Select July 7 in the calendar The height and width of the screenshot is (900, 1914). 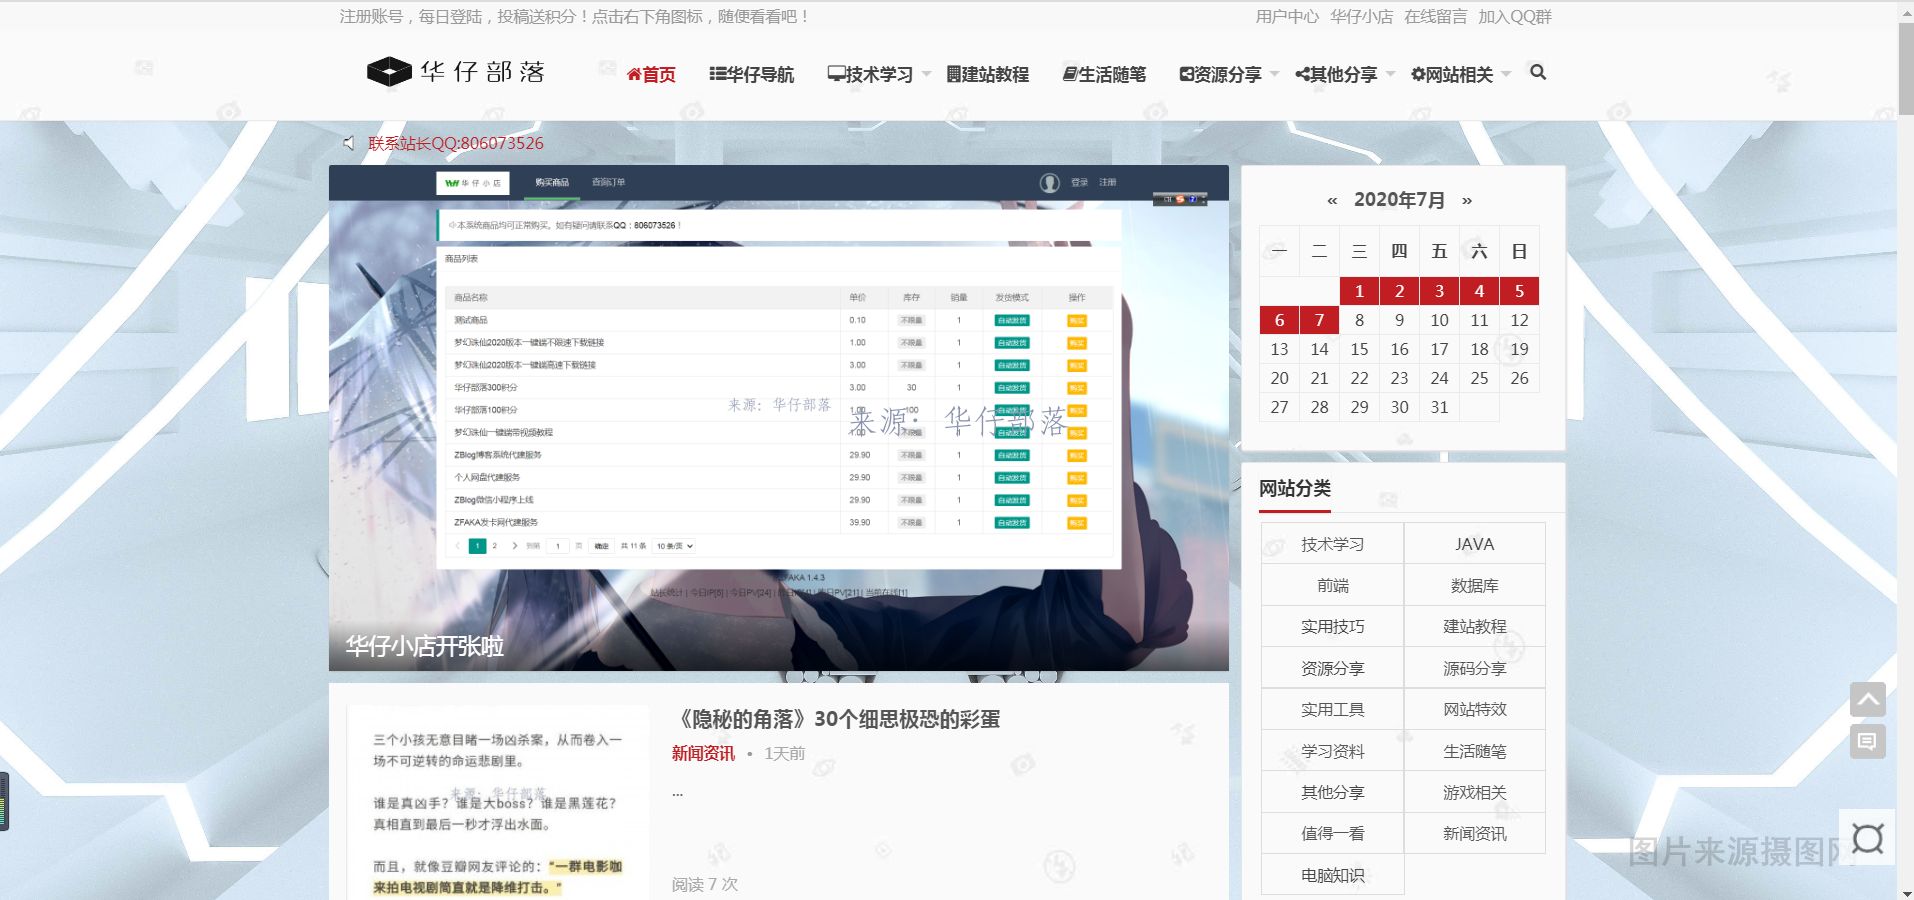click(1319, 320)
